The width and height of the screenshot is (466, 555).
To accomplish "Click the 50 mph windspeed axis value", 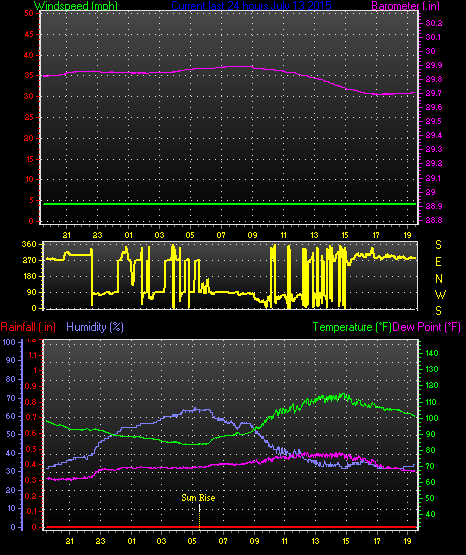I will click(x=29, y=13).
